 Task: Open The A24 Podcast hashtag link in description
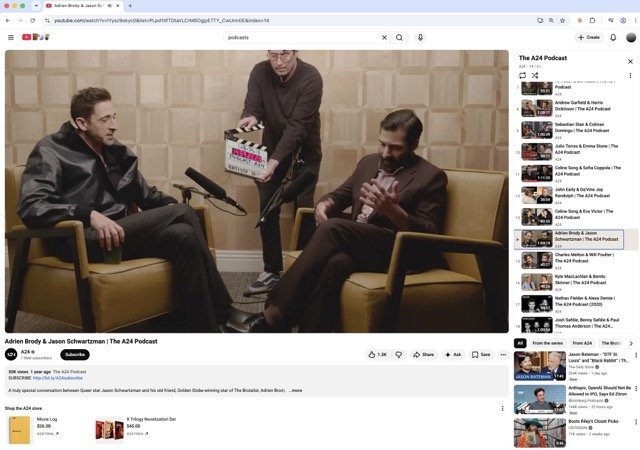pos(69,372)
